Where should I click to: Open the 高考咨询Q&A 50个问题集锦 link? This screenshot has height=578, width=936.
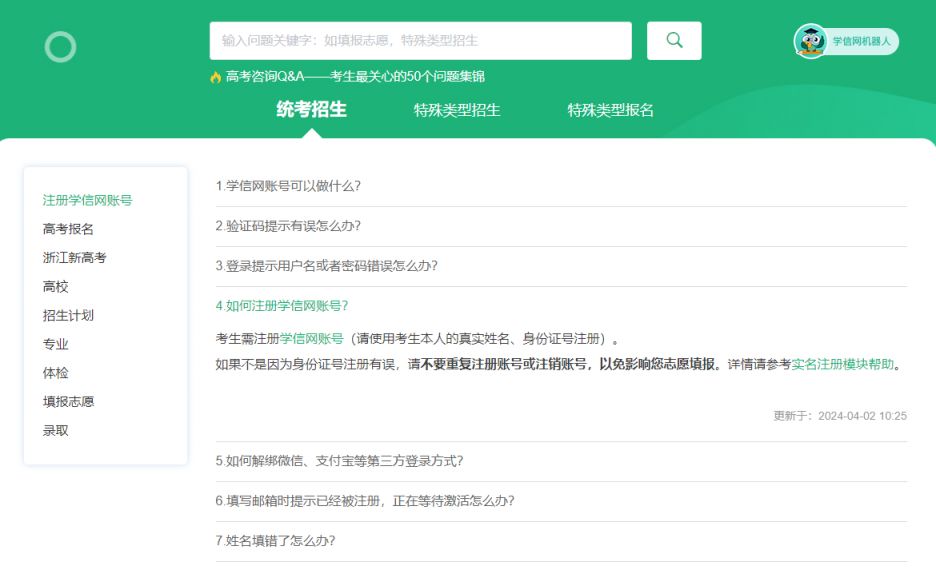[355, 77]
